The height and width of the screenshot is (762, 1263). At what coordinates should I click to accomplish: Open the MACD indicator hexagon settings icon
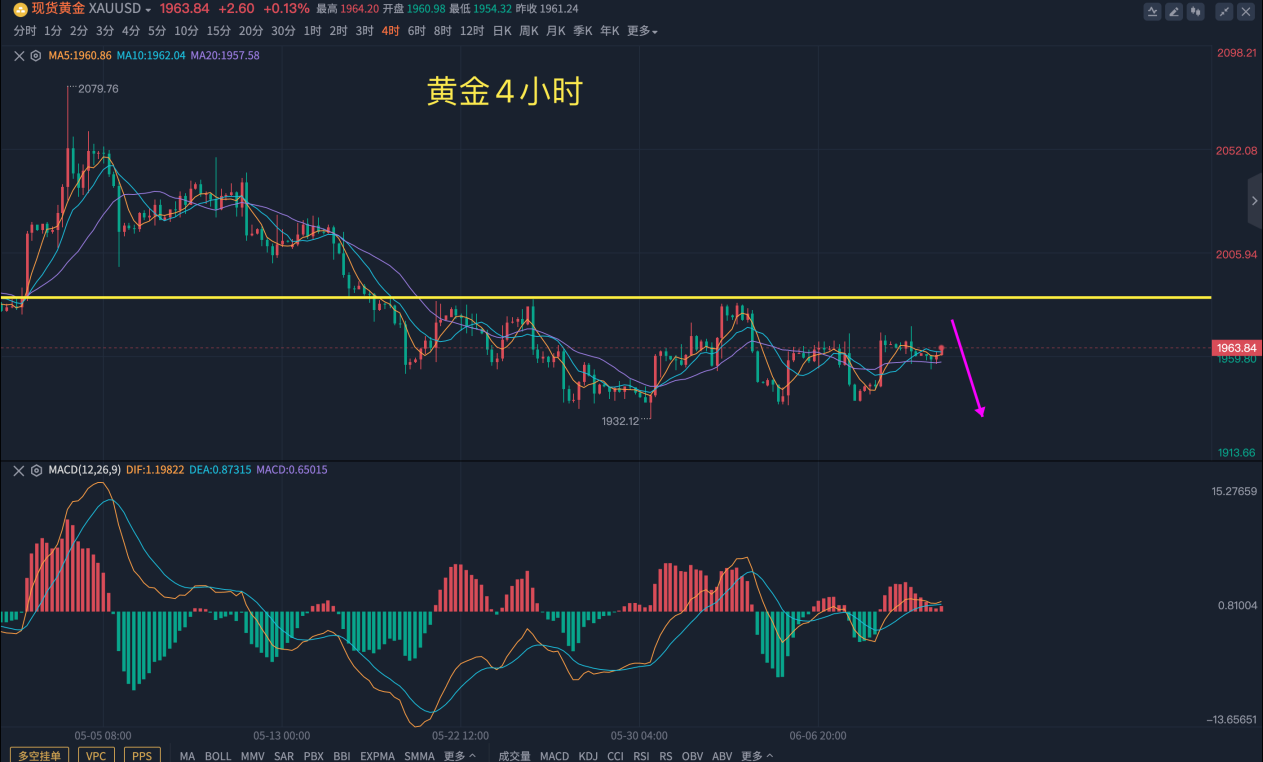[36, 470]
